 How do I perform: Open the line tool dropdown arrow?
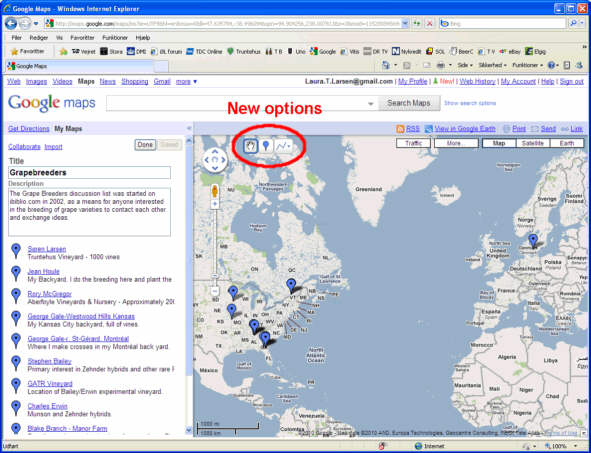tap(289, 146)
